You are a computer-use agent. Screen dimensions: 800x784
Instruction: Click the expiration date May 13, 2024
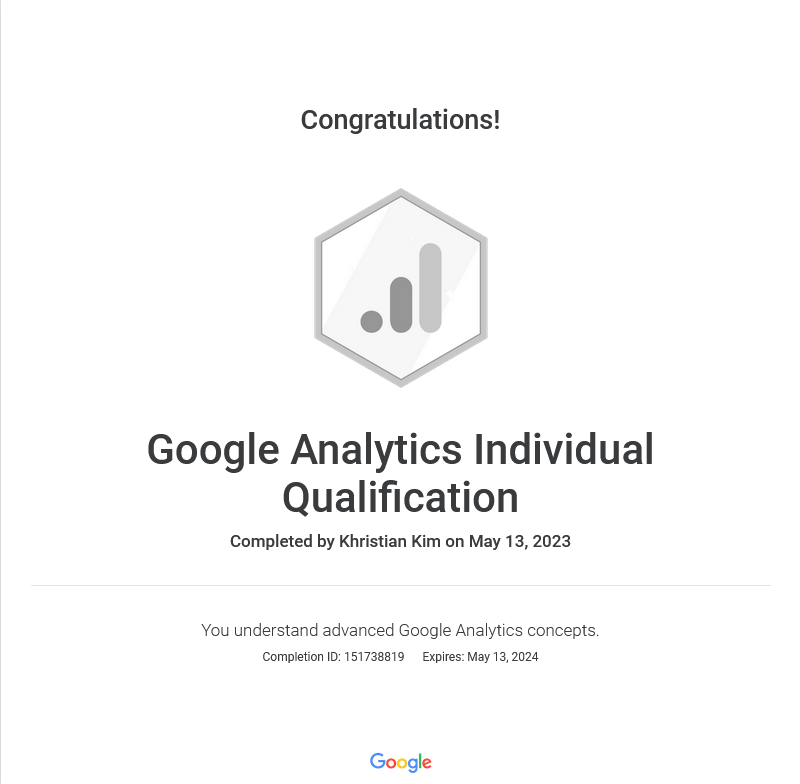click(502, 657)
